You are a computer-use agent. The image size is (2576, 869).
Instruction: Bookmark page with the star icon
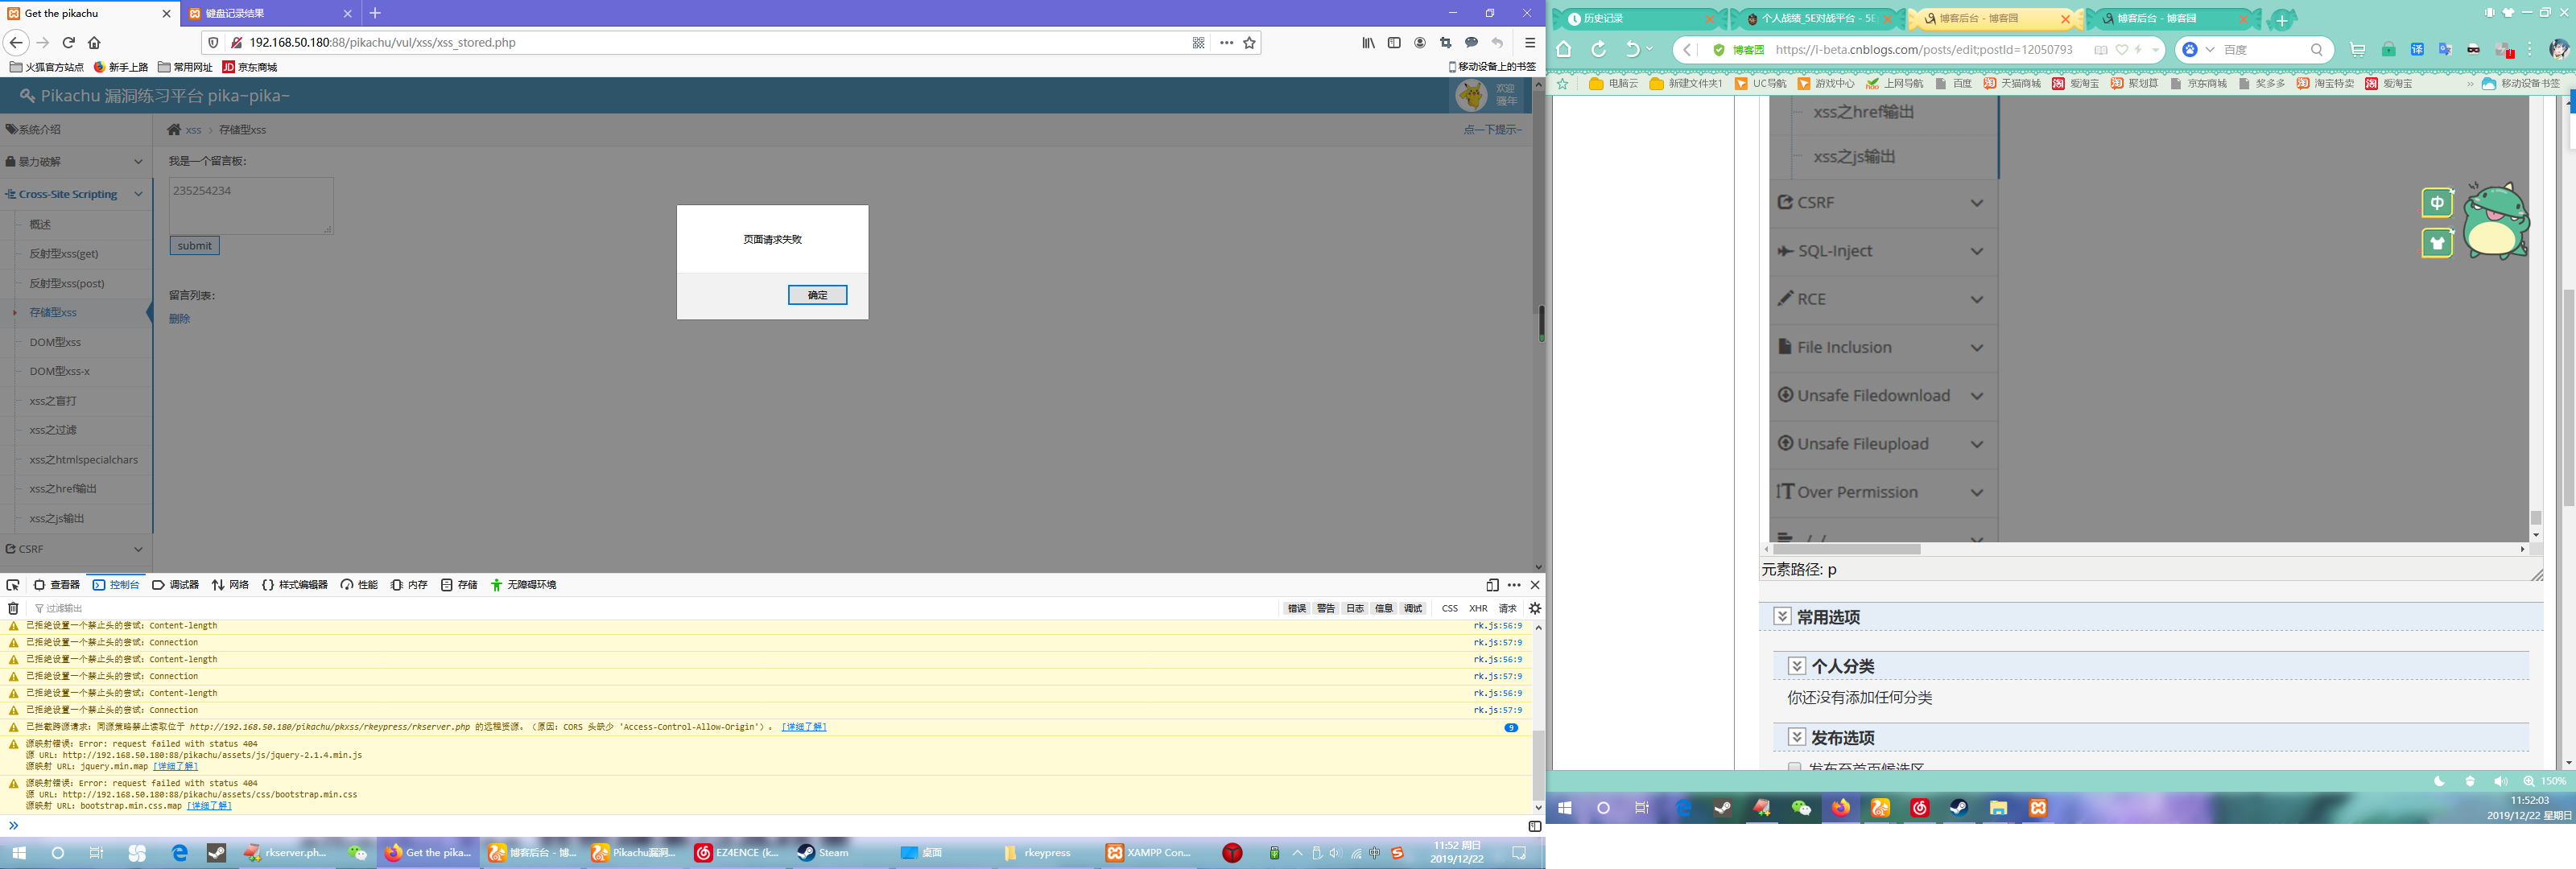click(x=1249, y=43)
